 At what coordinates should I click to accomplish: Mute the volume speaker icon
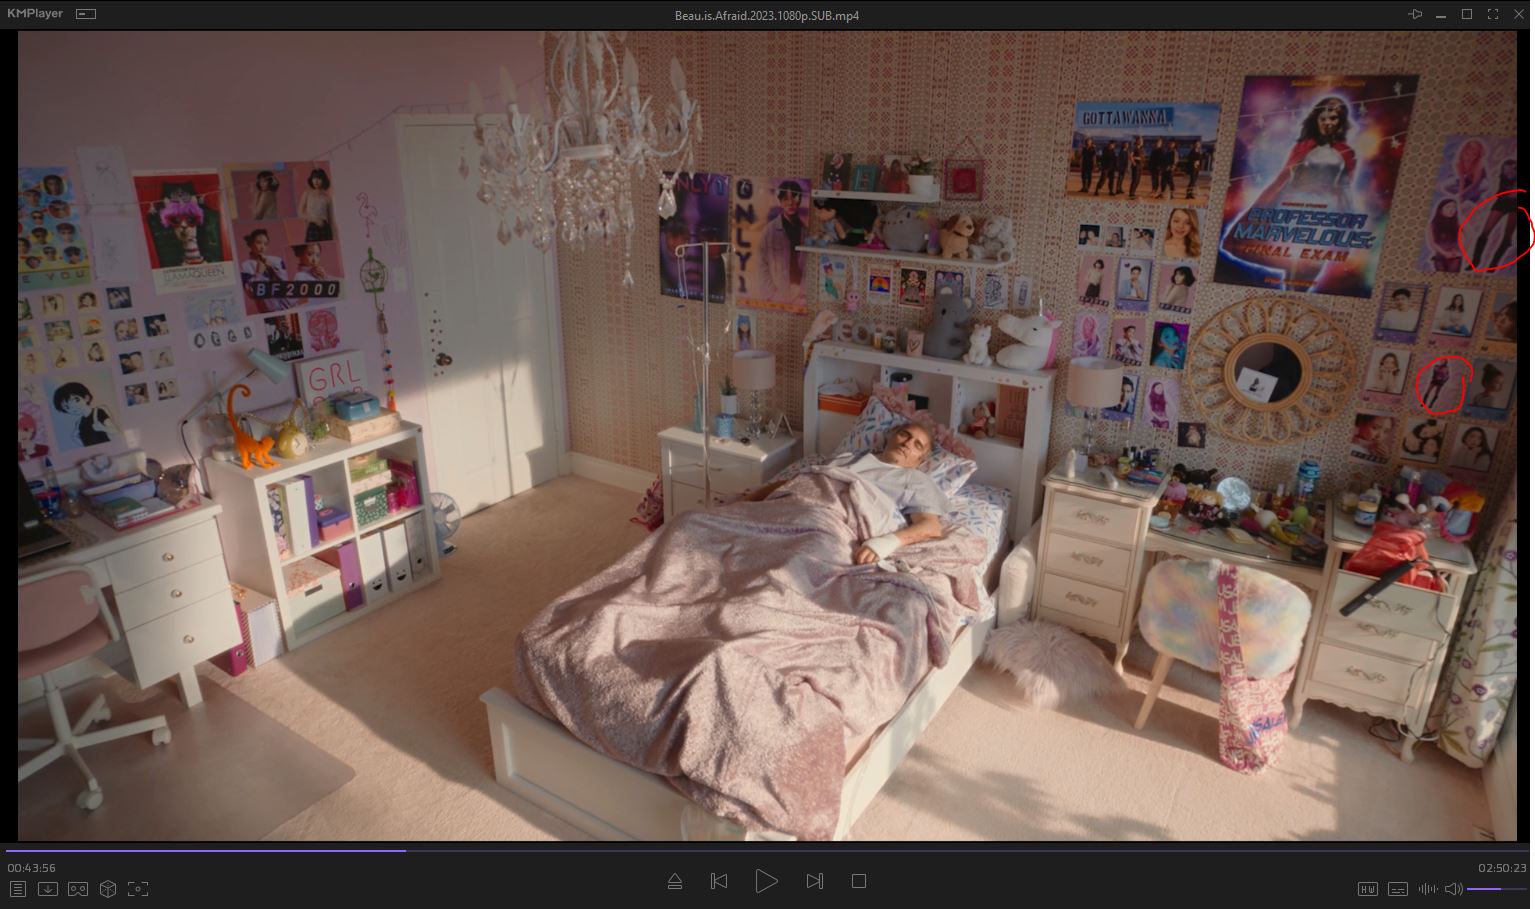(x=1453, y=889)
